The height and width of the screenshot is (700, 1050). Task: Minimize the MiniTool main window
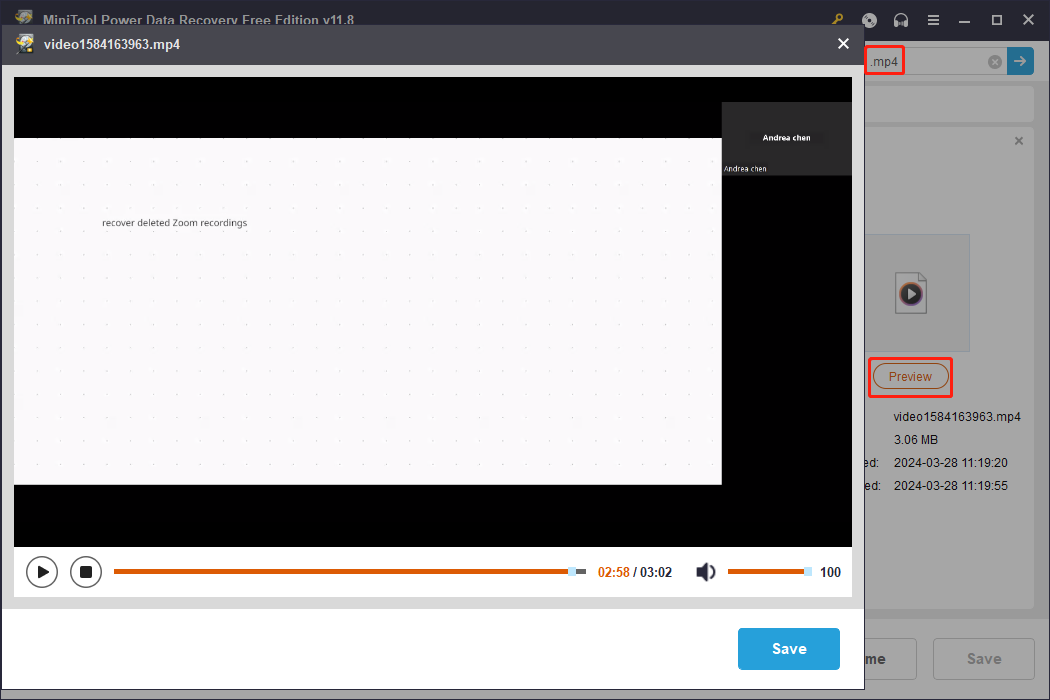click(964, 21)
